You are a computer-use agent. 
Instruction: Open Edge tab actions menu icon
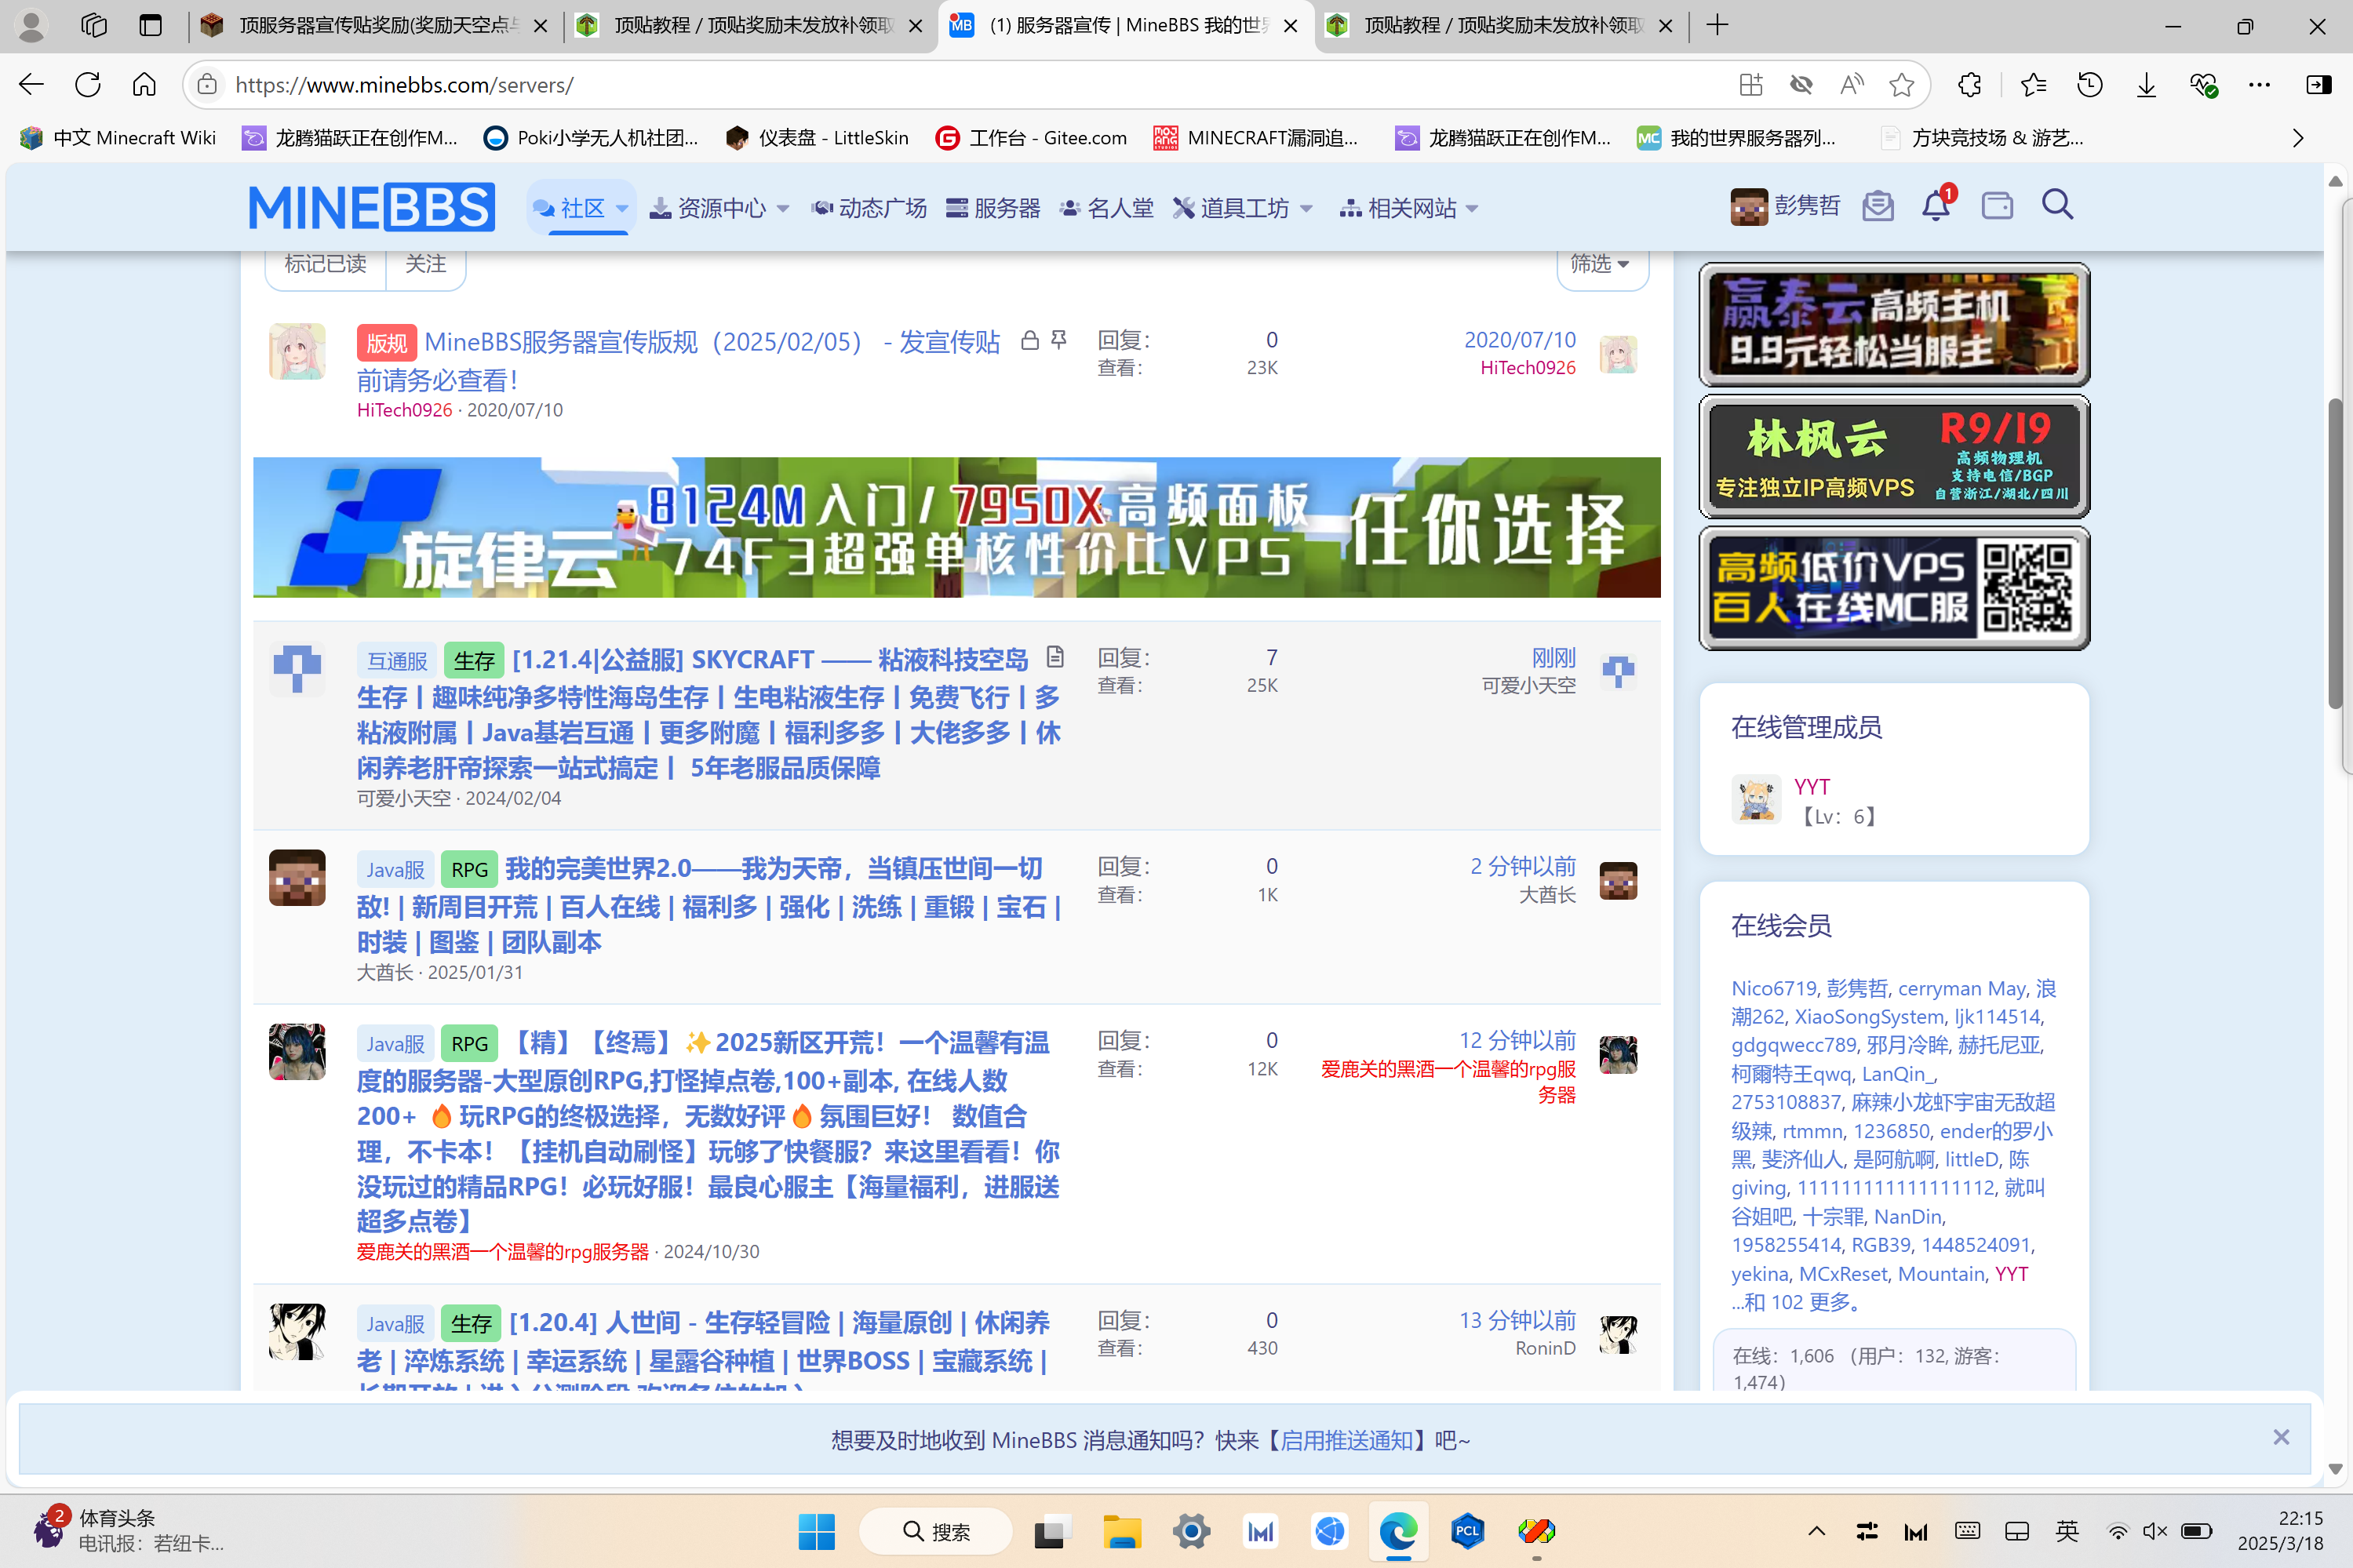tap(150, 26)
